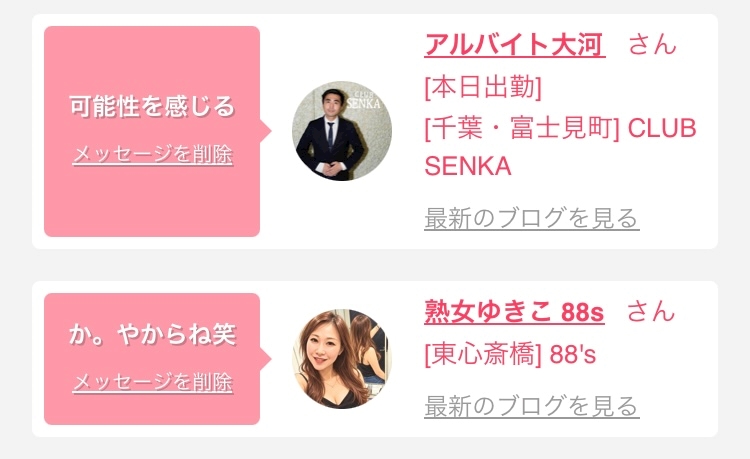Click empty pink area below top メッセージを削除
The width and height of the screenshot is (750, 459).
pyautogui.click(x=152, y=201)
